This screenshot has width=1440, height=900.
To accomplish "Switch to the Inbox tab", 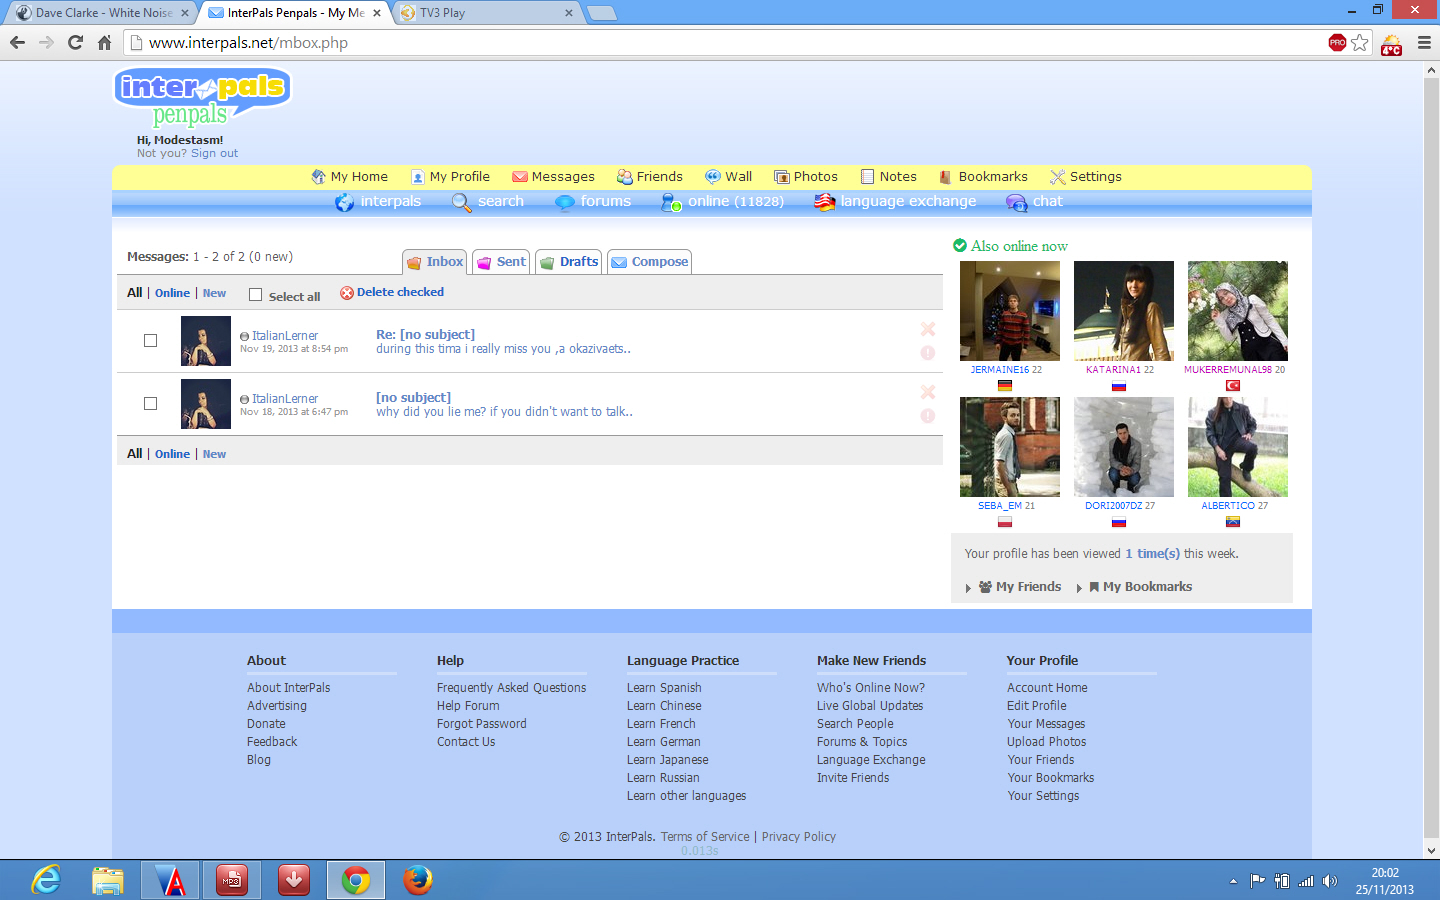I will tap(434, 262).
